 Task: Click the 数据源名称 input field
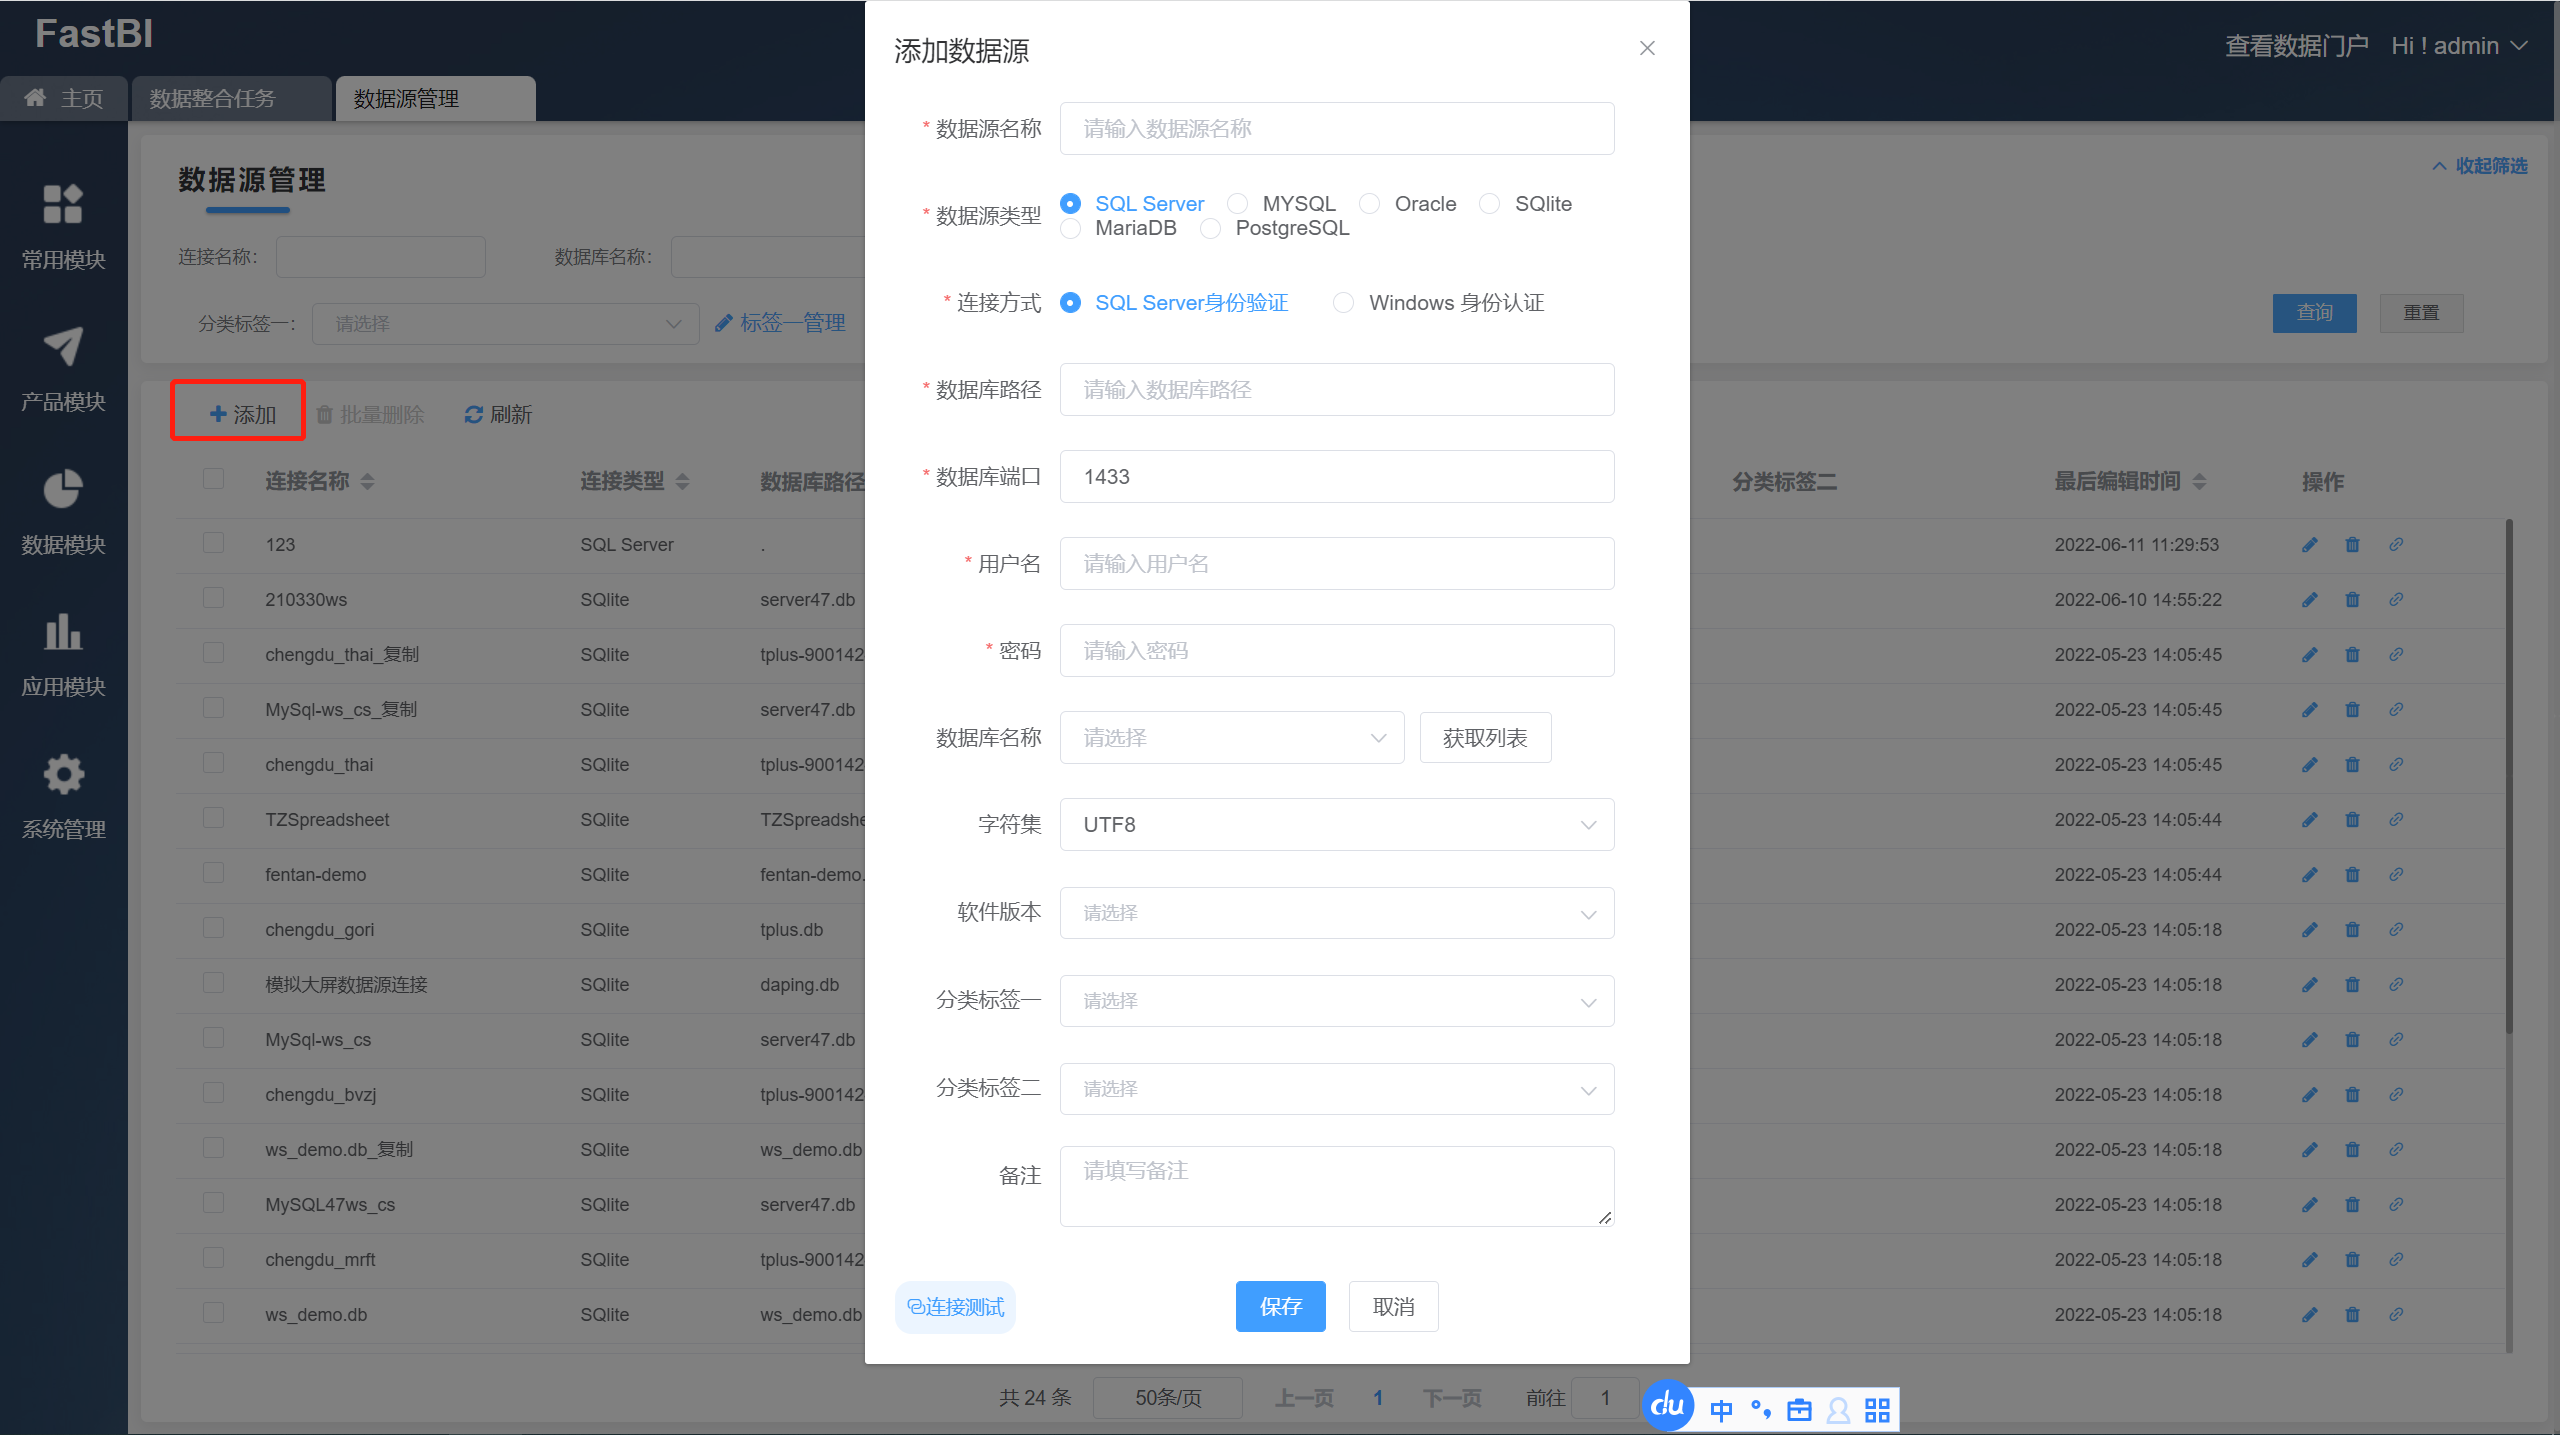click(1336, 129)
